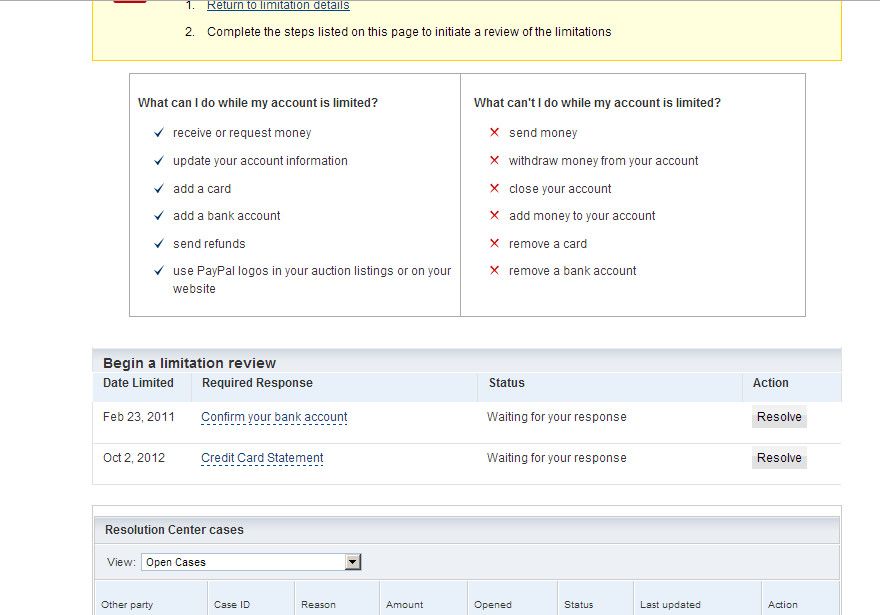Click the checkmark icon beside add a bank account
Viewport: 880px width, 615px height.
pyautogui.click(x=159, y=216)
